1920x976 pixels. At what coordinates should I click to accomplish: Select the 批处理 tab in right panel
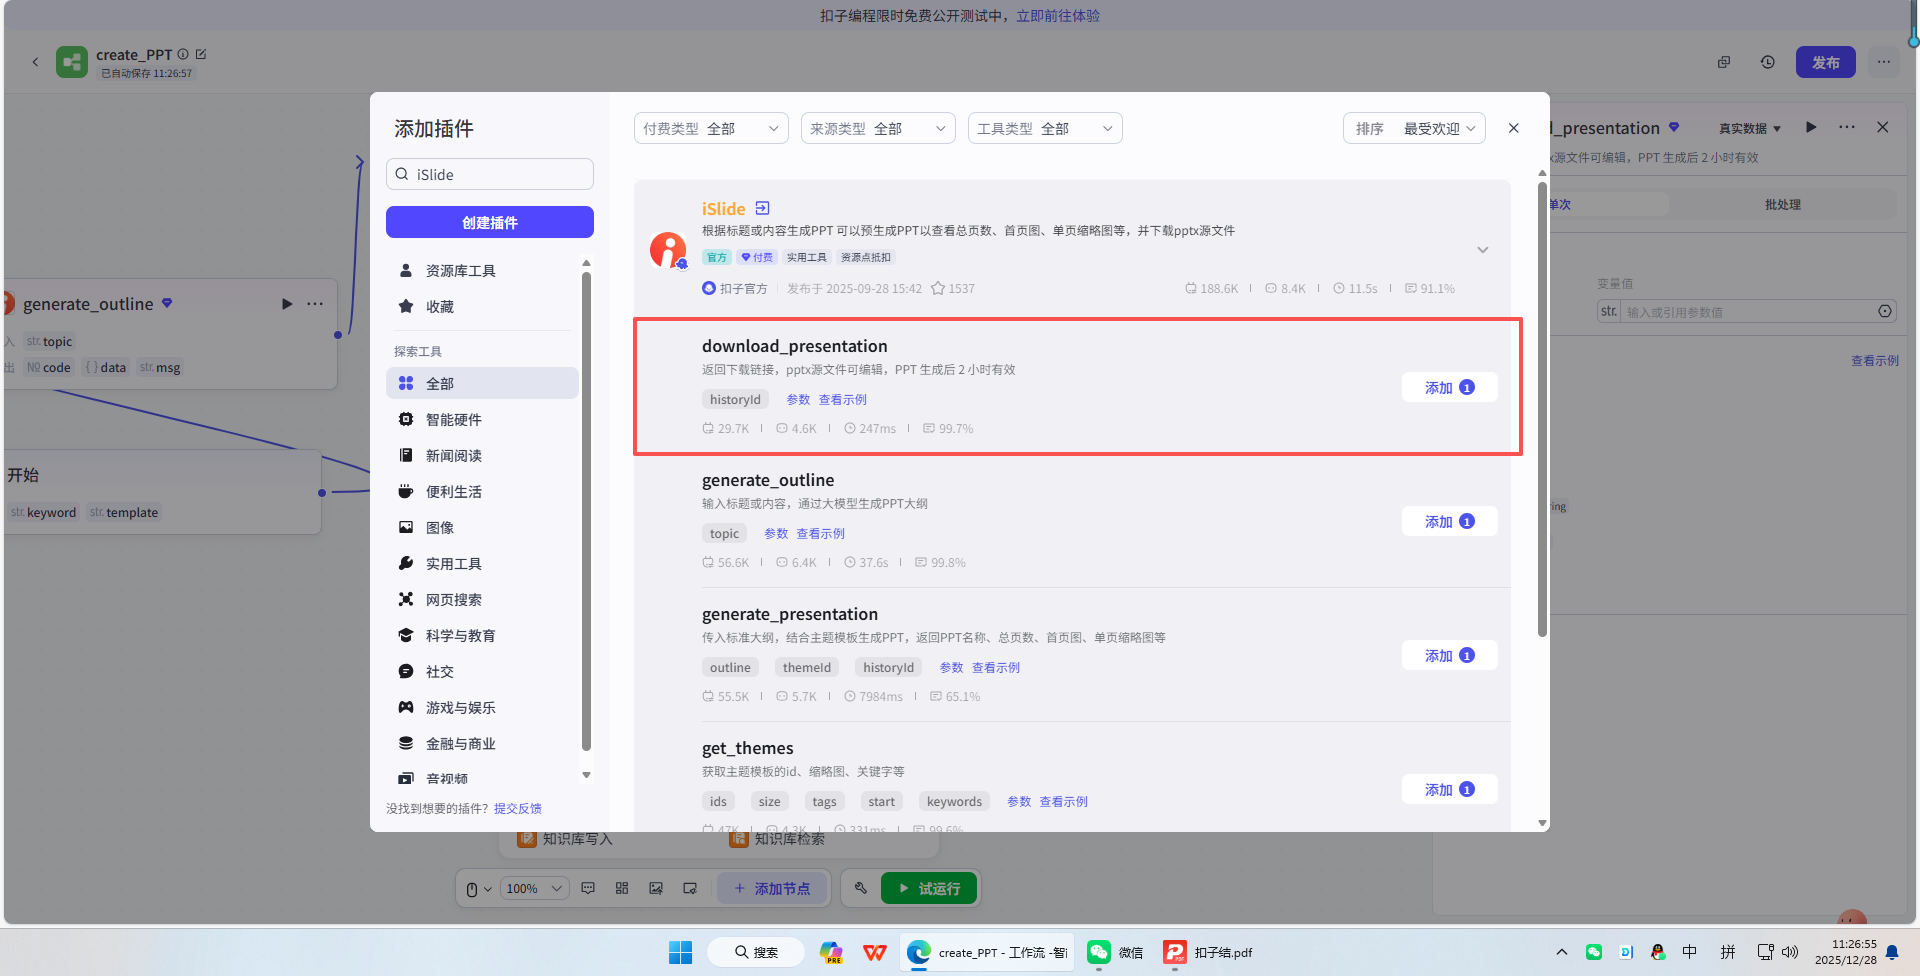(1783, 204)
